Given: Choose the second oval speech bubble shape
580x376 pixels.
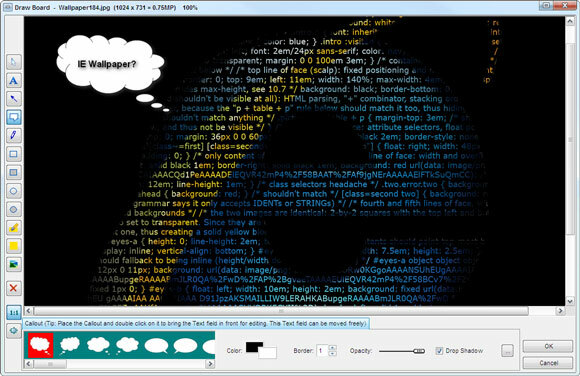Looking at the screenshot, I should [185, 346].
